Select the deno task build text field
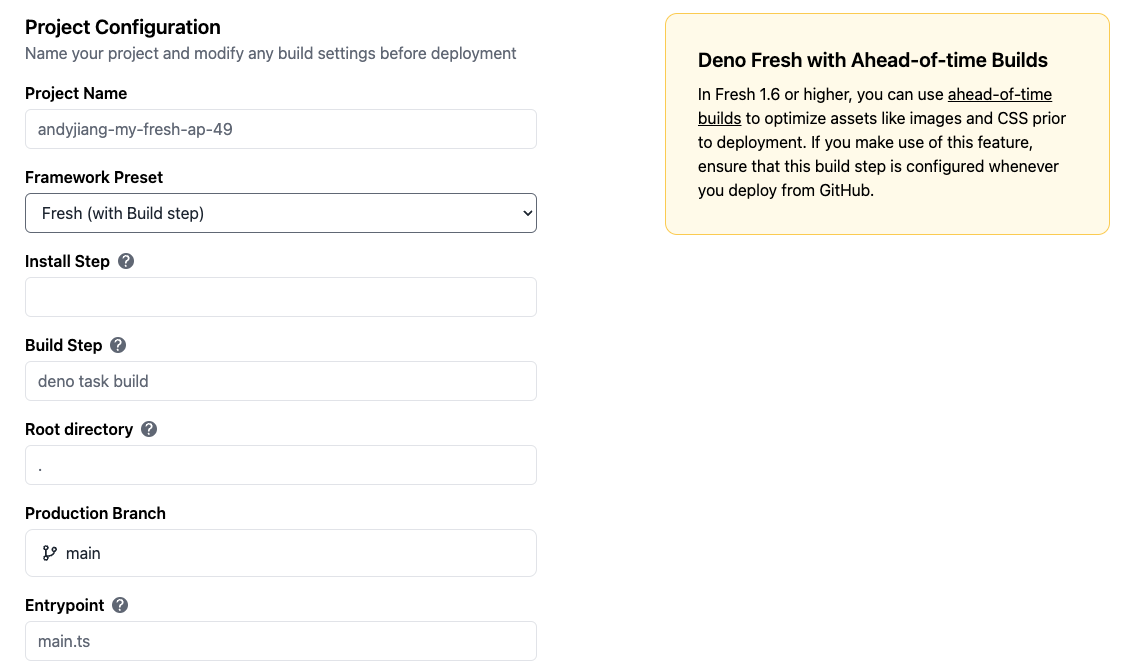Screen dimensions: 1136x671 280,381
